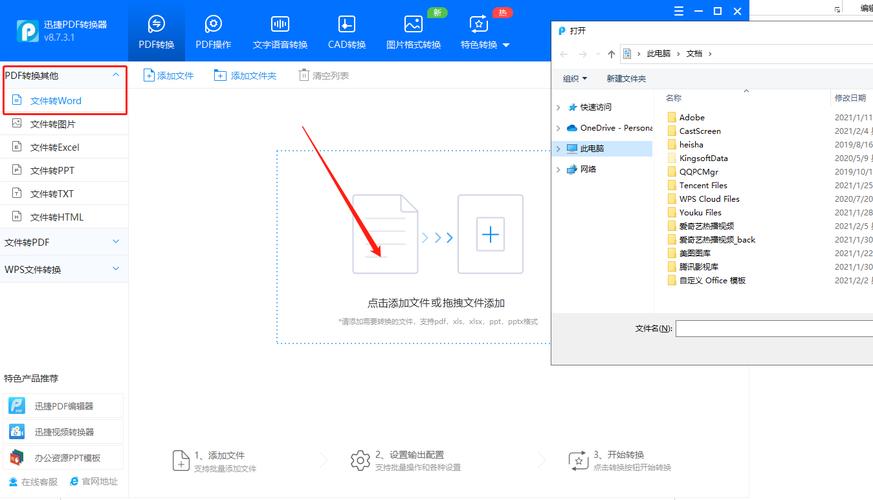Sort file list by 修改日期 column
The height and width of the screenshot is (500, 873).
coord(850,98)
